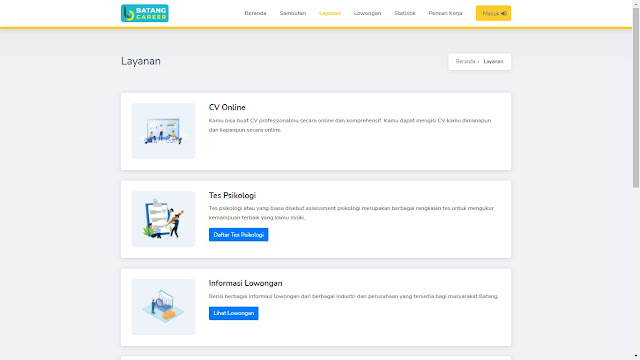Click the Tes Psikologi description paragraph

click(x=351, y=213)
